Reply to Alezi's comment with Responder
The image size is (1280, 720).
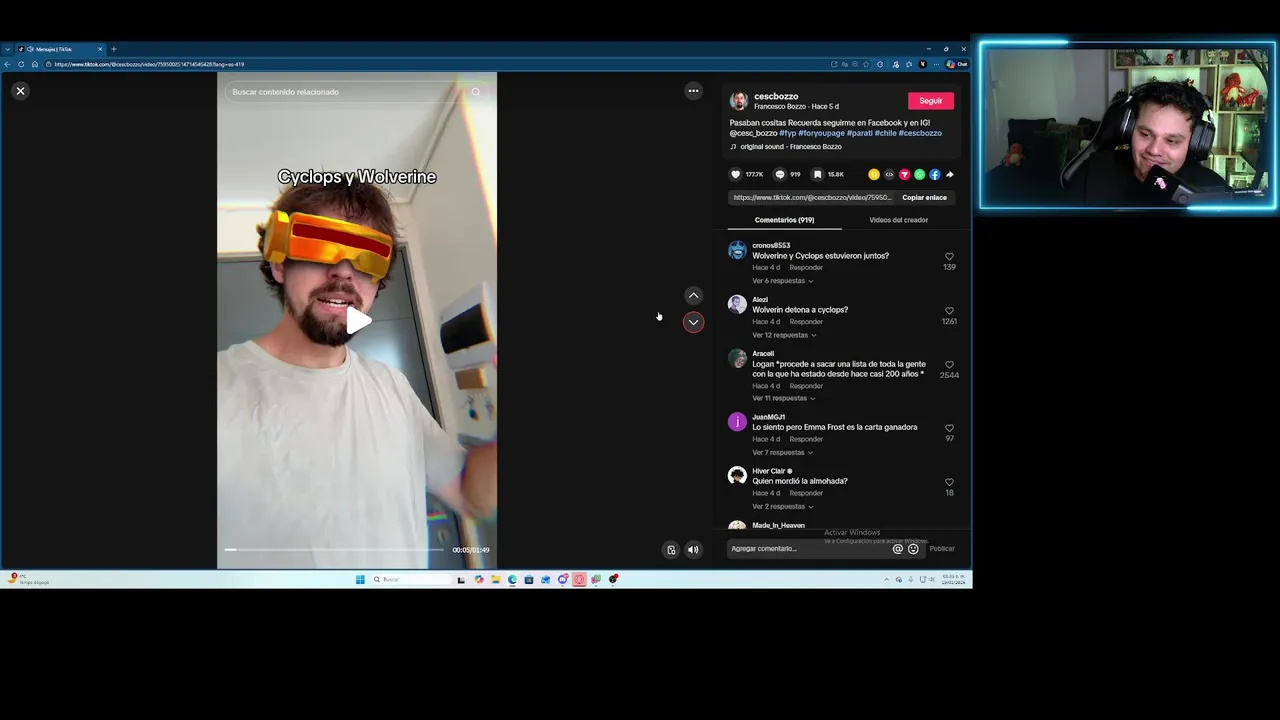tap(806, 322)
